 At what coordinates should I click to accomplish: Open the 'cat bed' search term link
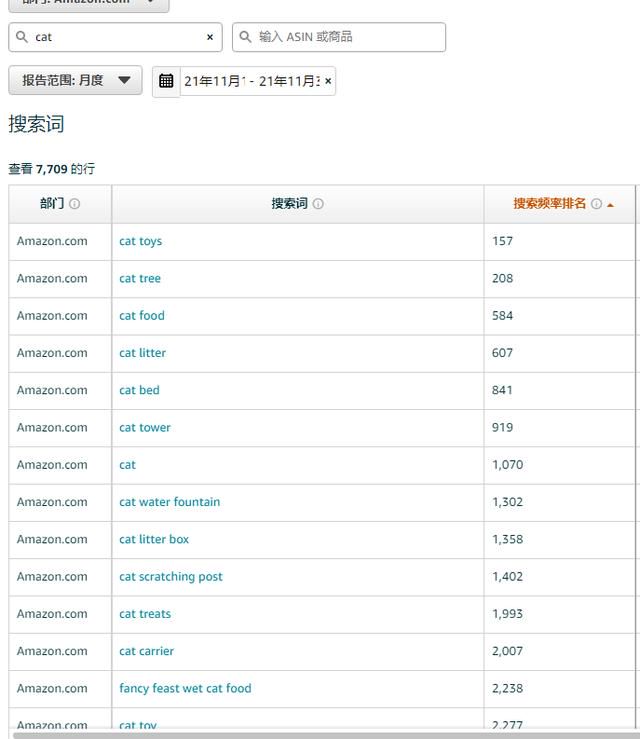139,390
